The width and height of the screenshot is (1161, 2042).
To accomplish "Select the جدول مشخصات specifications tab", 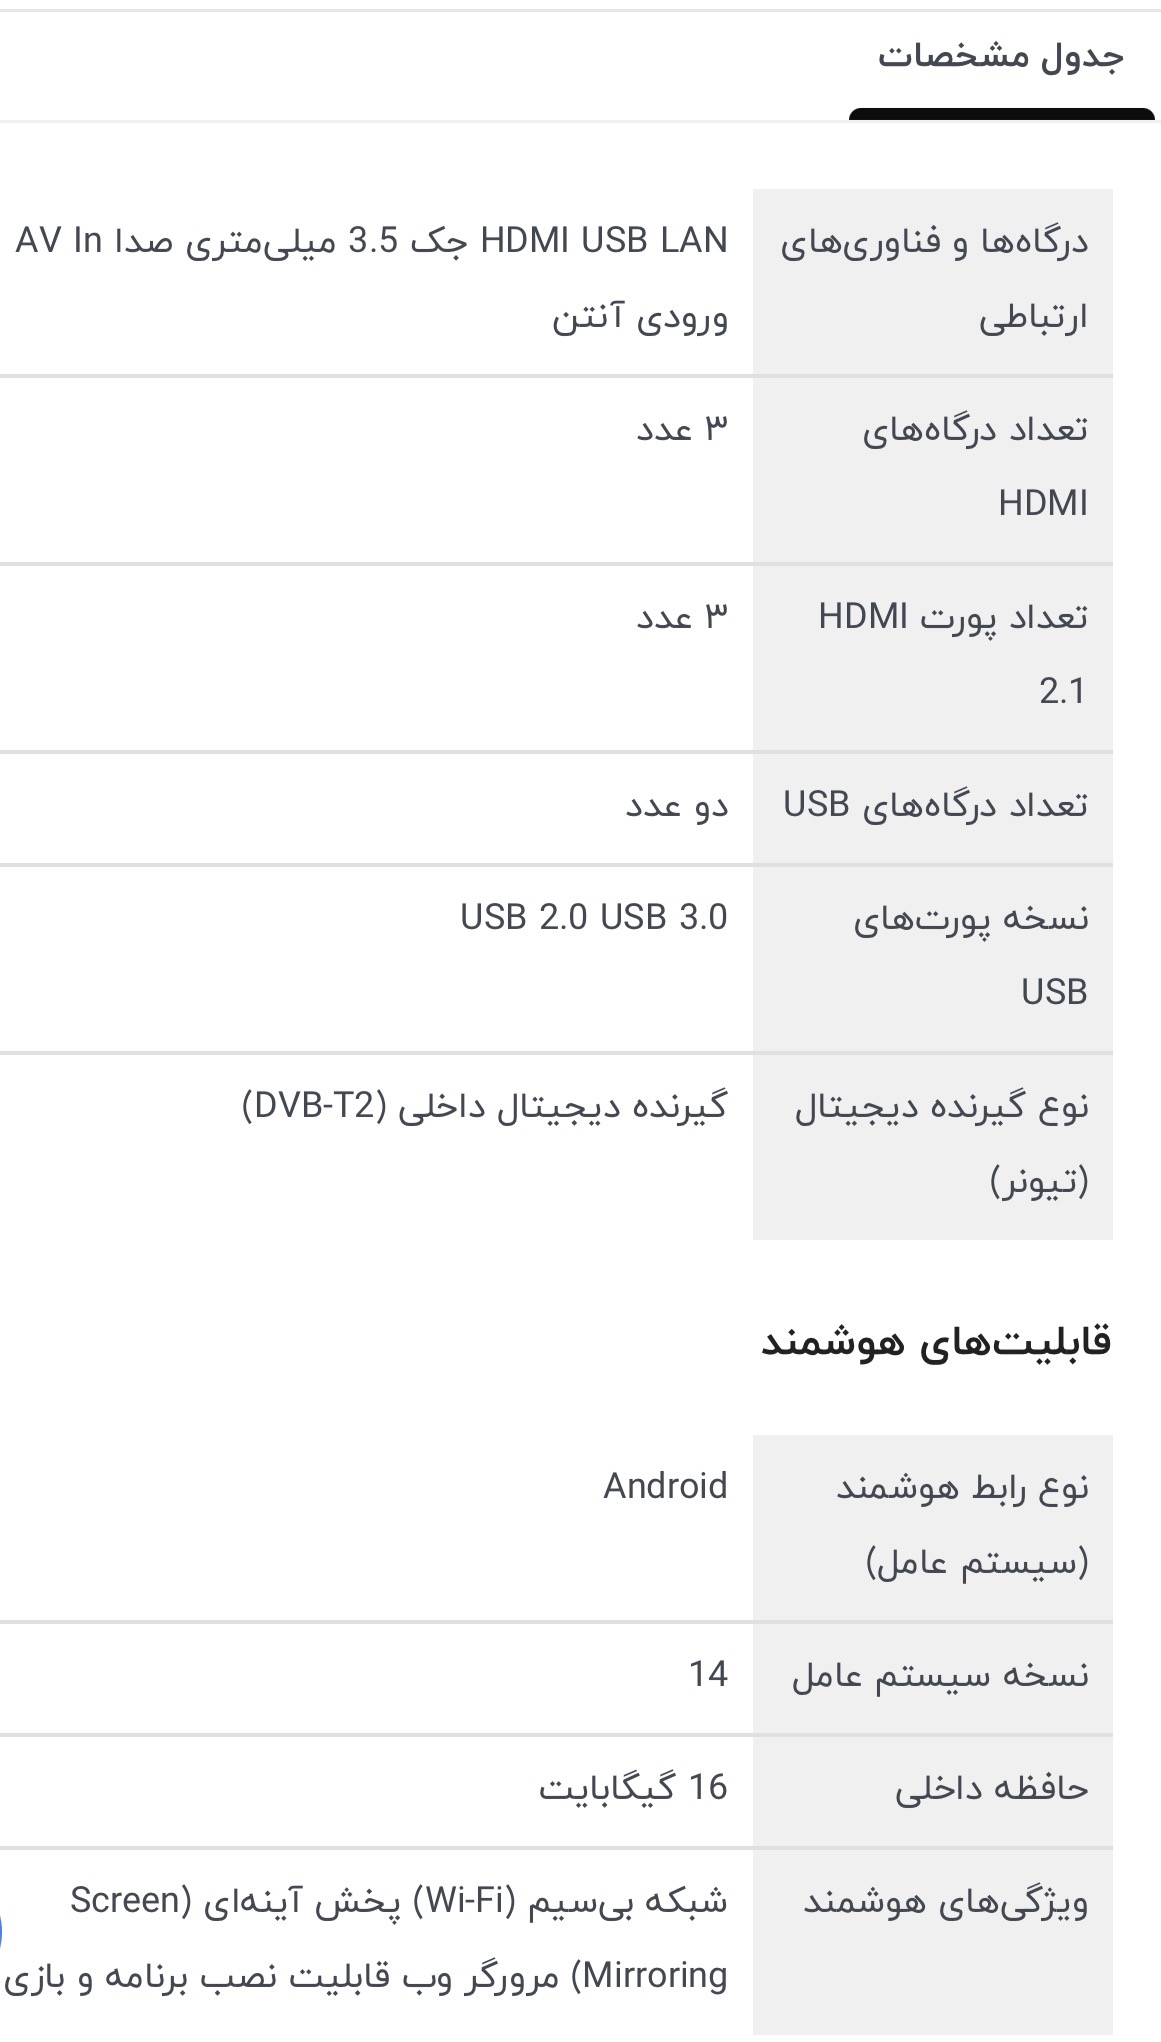I will 1000,57.
